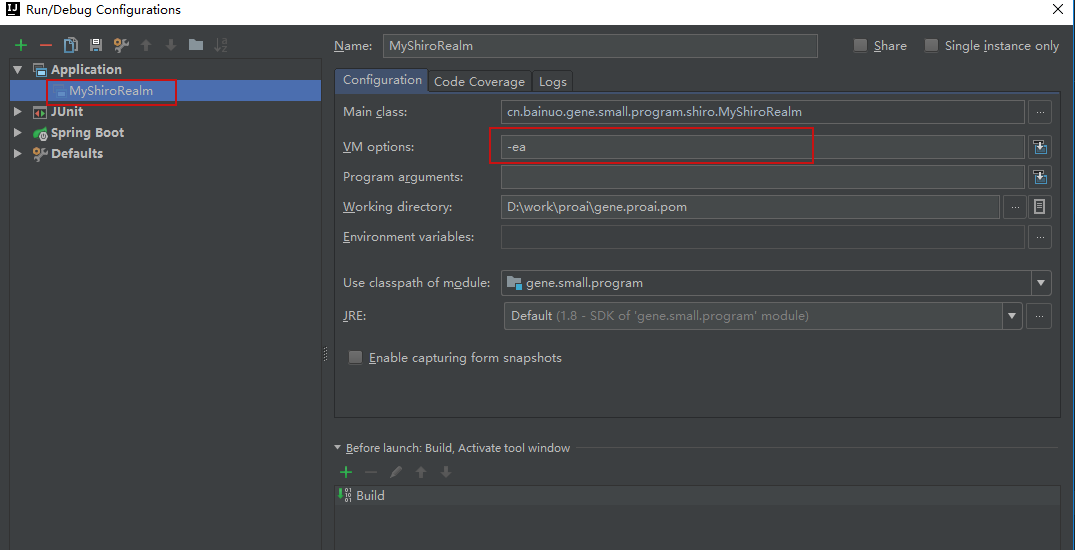Open edit defaults wrench icon
The image size is (1075, 550).
tap(121, 45)
